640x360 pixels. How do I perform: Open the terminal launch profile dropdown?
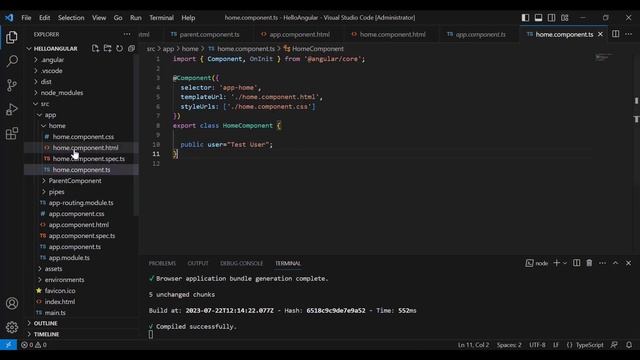click(x=565, y=263)
